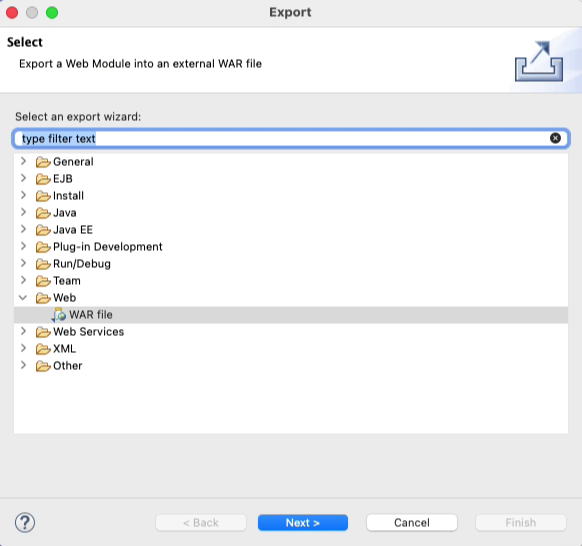Click the Next button
Viewport: 582px width, 546px height.
pyautogui.click(x=303, y=523)
